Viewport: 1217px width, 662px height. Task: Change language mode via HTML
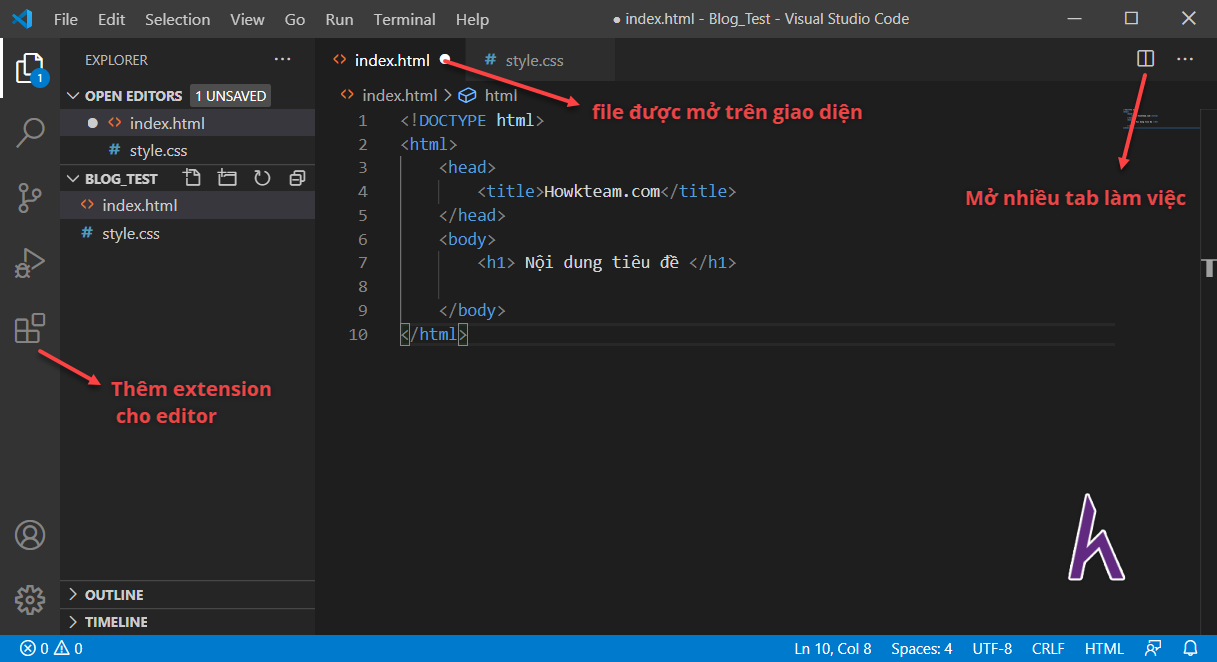[1104, 648]
